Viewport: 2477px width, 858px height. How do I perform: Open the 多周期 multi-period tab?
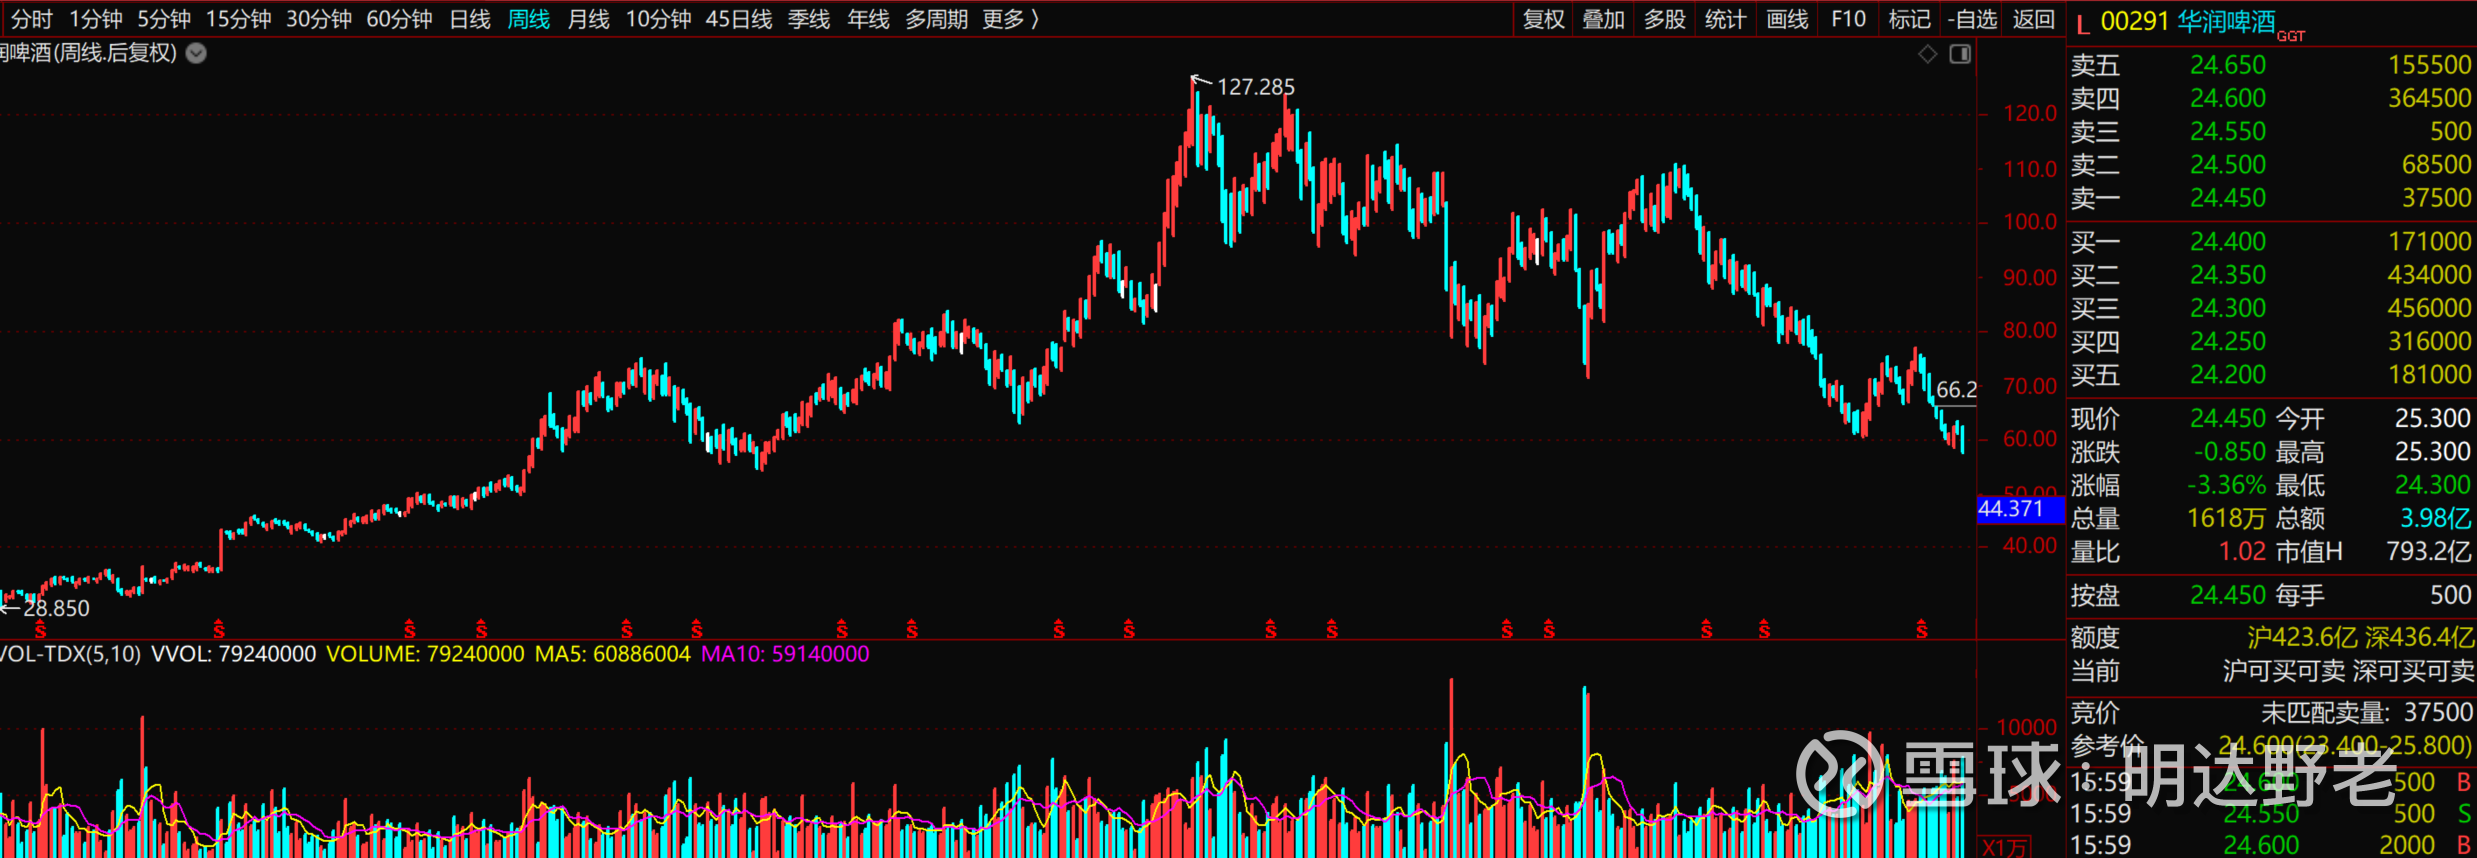point(937,19)
